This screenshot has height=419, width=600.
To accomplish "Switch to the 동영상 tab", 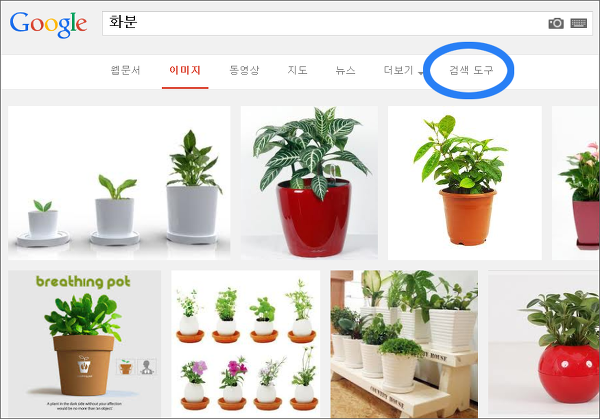I will coord(244,70).
